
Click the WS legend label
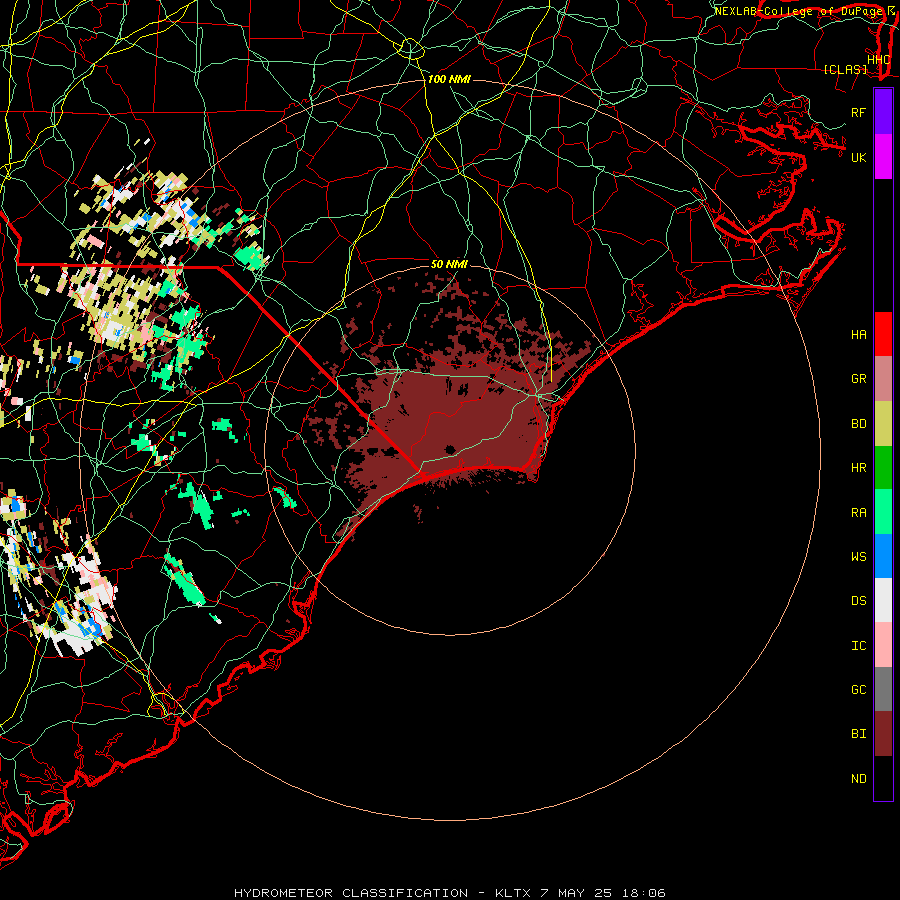pos(858,557)
